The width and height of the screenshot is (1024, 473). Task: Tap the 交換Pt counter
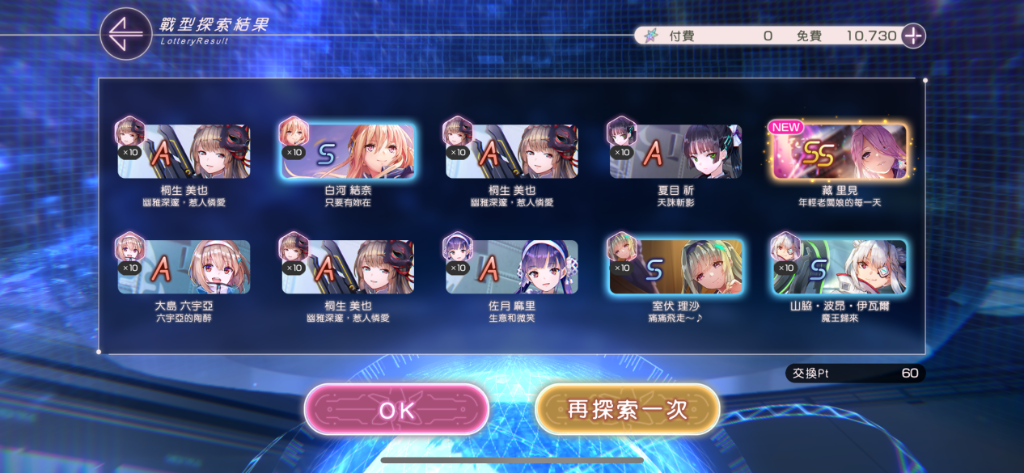pos(855,374)
